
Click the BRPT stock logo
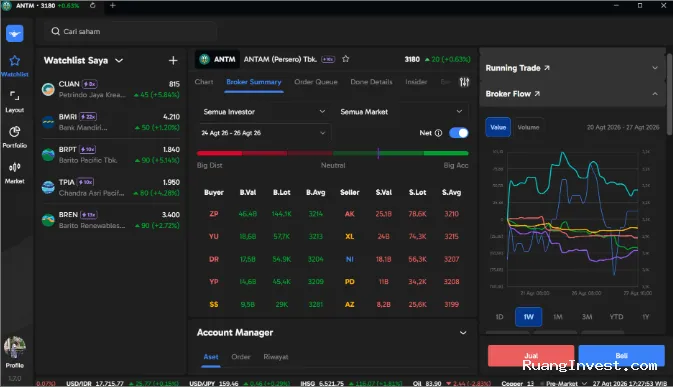tap(48, 154)
